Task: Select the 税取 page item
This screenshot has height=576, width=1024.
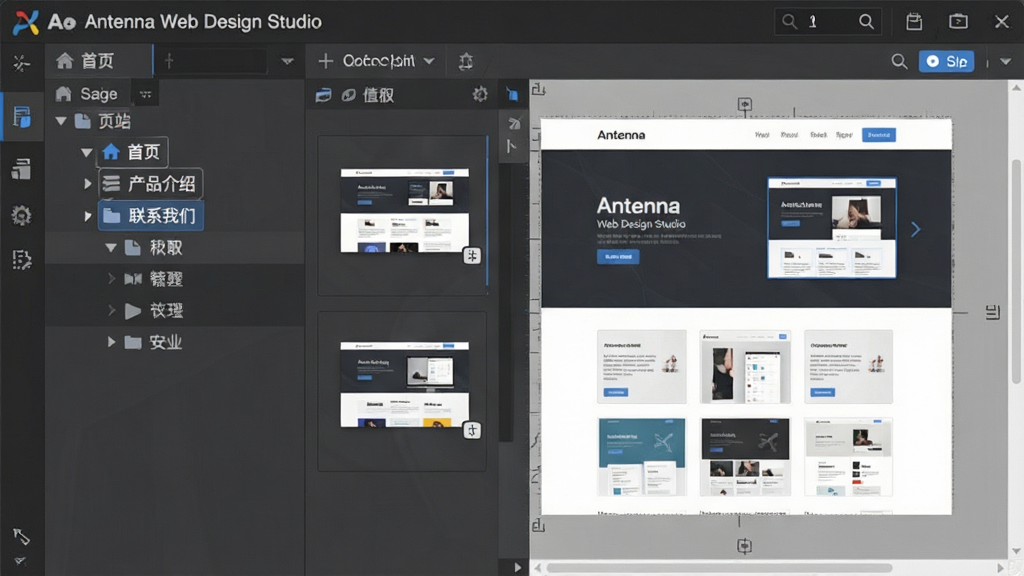Action: (153, 248)
